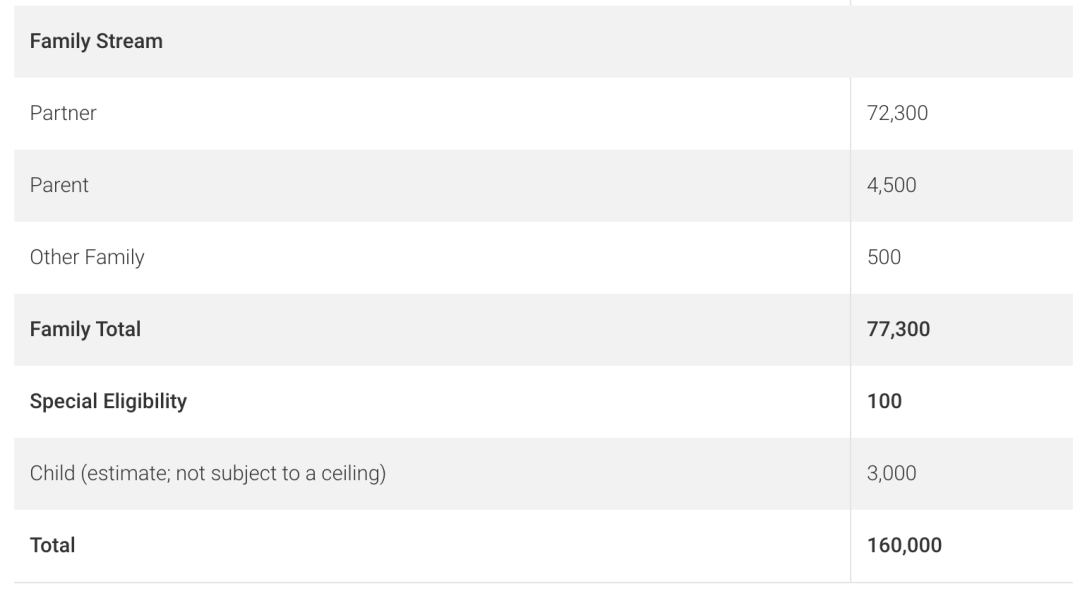Select the Family Total label
This screenshot has width=1080, height=596.
[x=85, y=329]
